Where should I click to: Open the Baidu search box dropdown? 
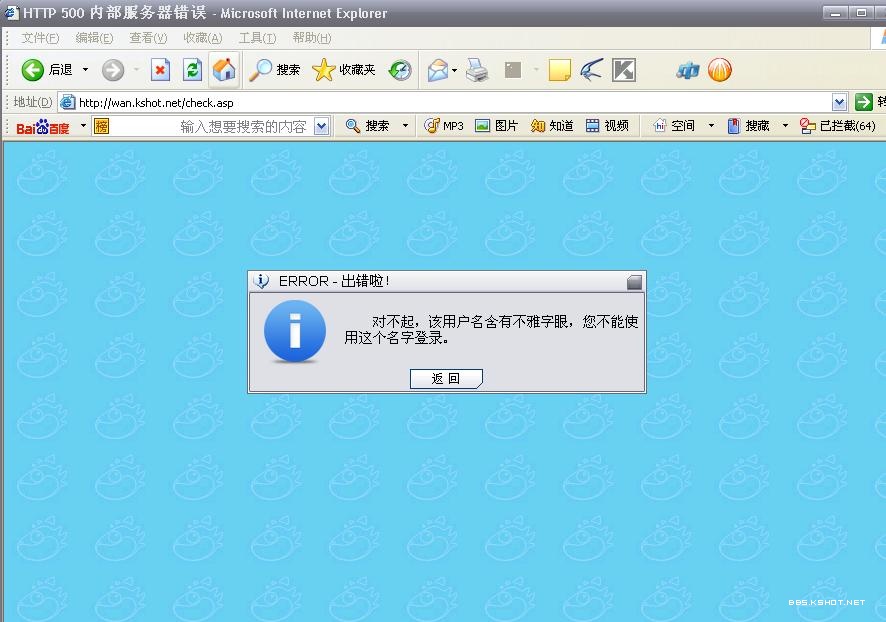pos(322,126)
